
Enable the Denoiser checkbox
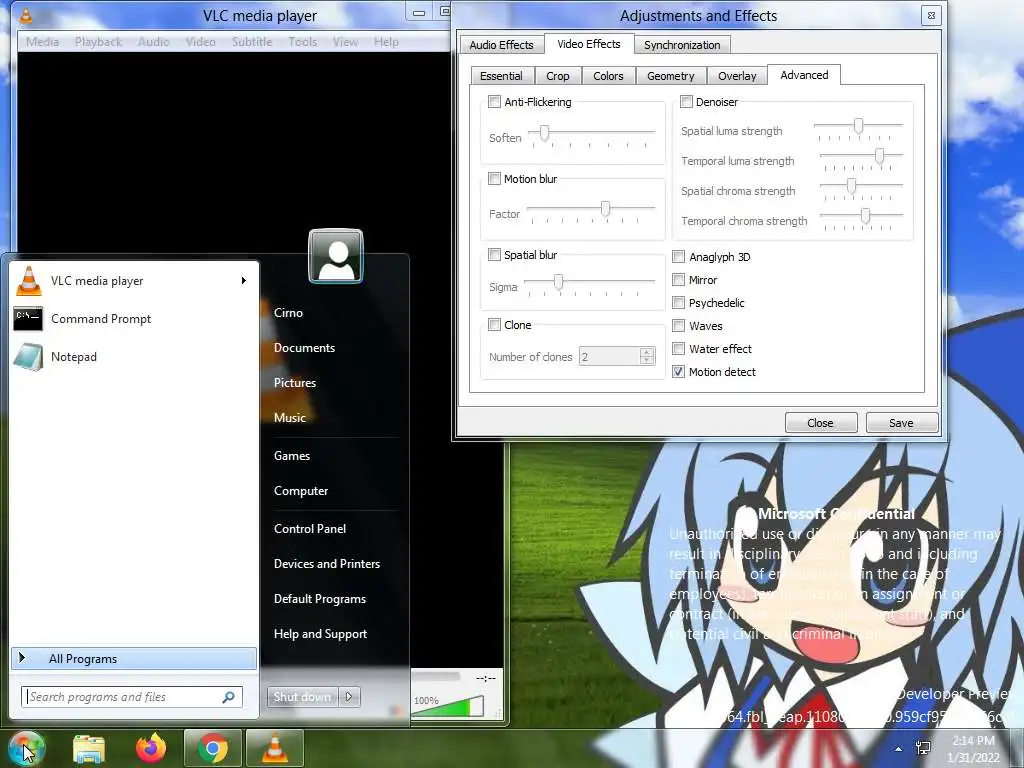(x=686, y=102)
